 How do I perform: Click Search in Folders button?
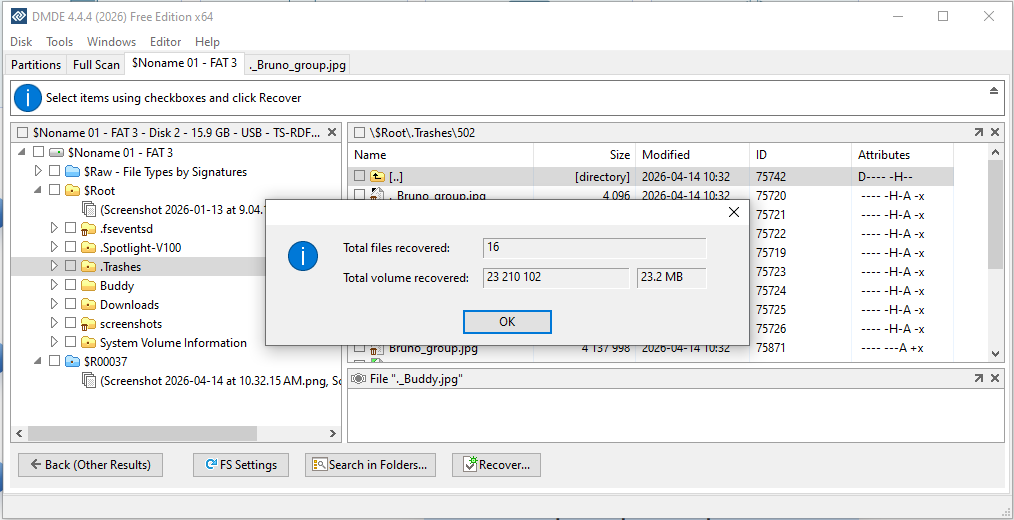[371, 464]
